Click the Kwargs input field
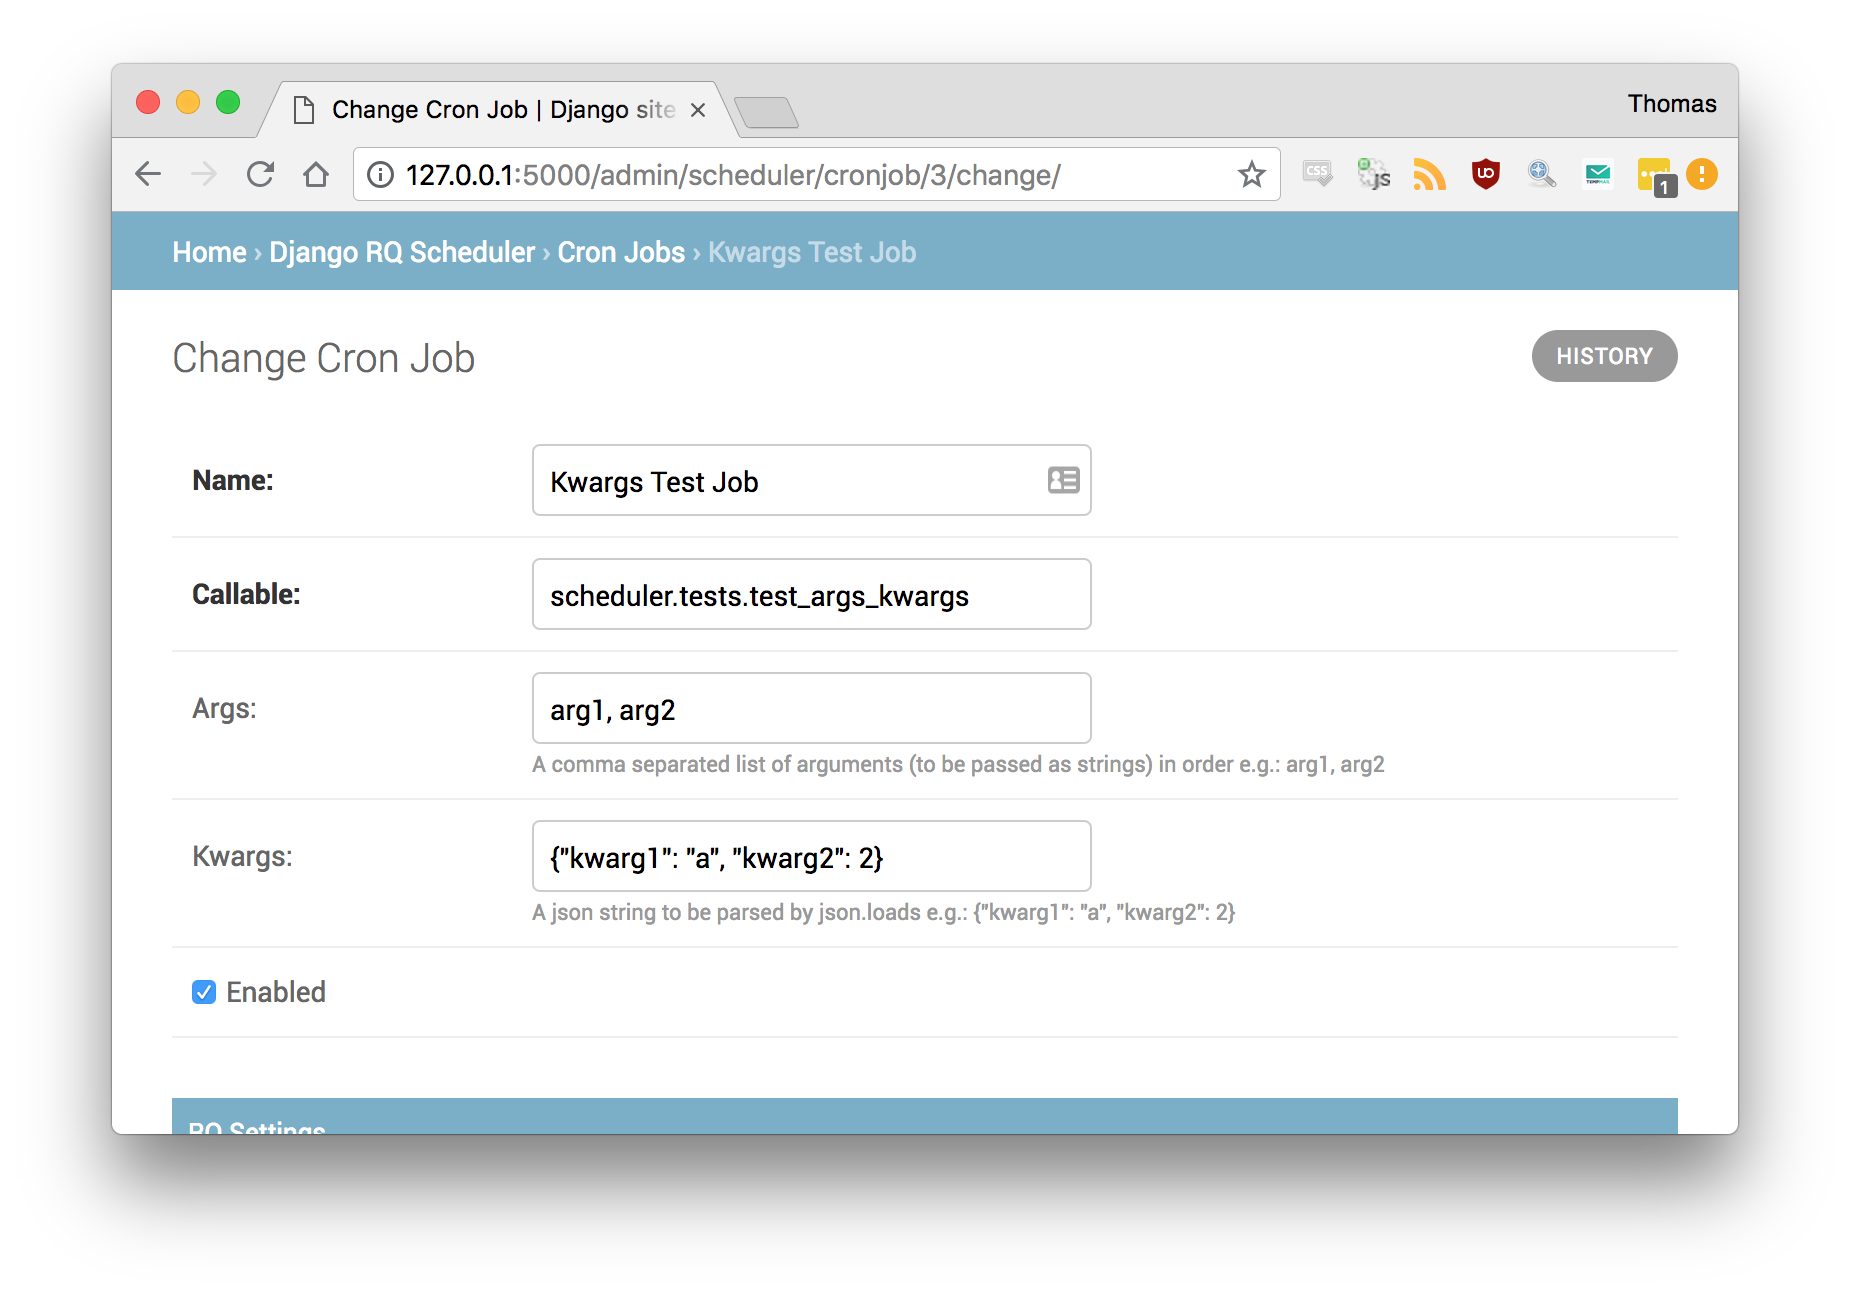This screenshot has width=1850, height=1294. pyautogui.click(x=811, y=856)
